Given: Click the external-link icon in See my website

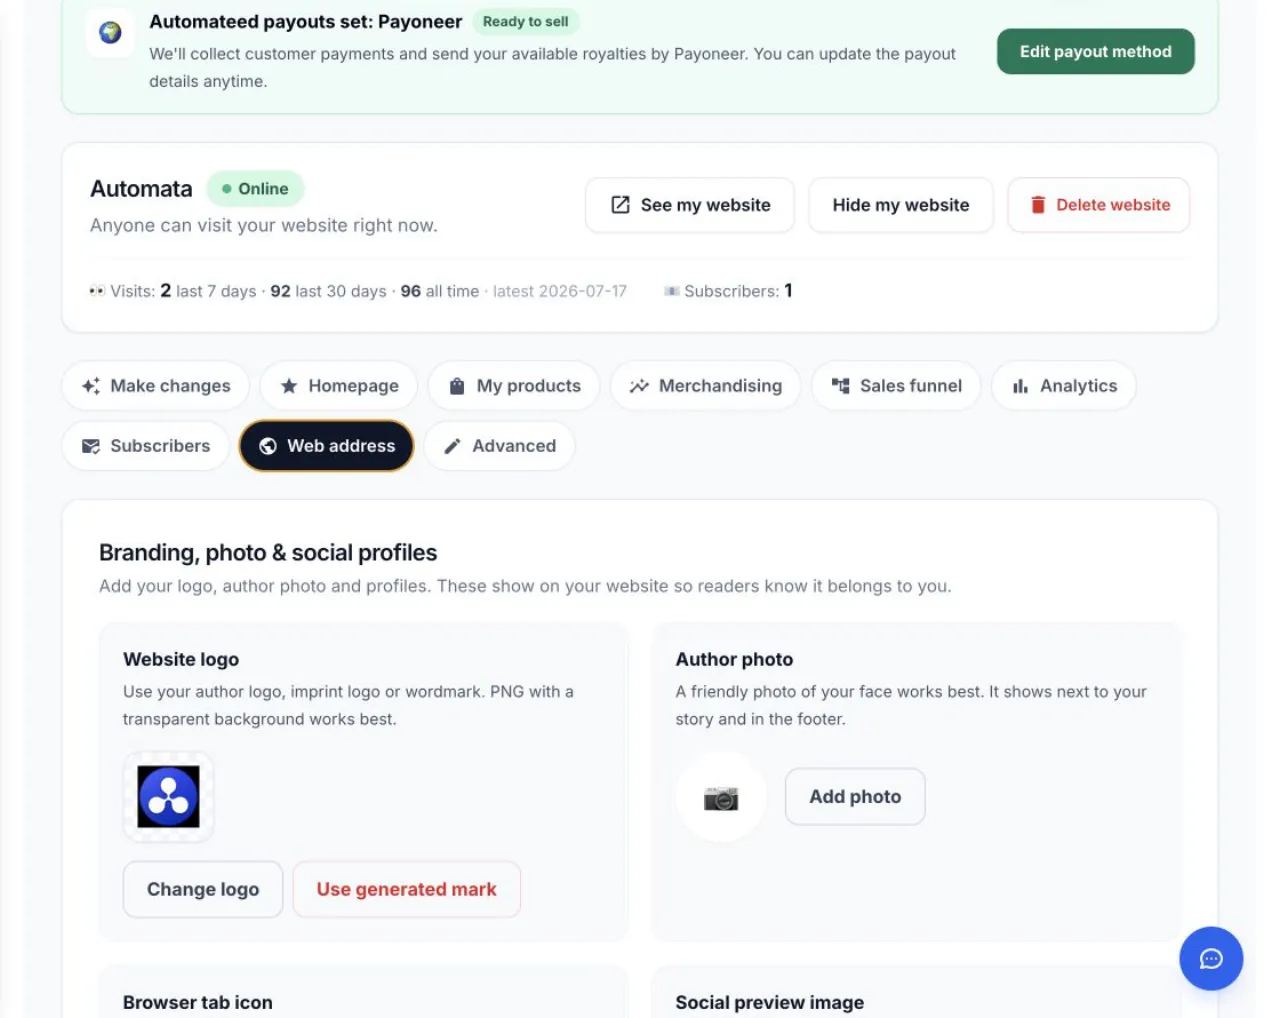Looking at the screenshot, I should (620, 205).
